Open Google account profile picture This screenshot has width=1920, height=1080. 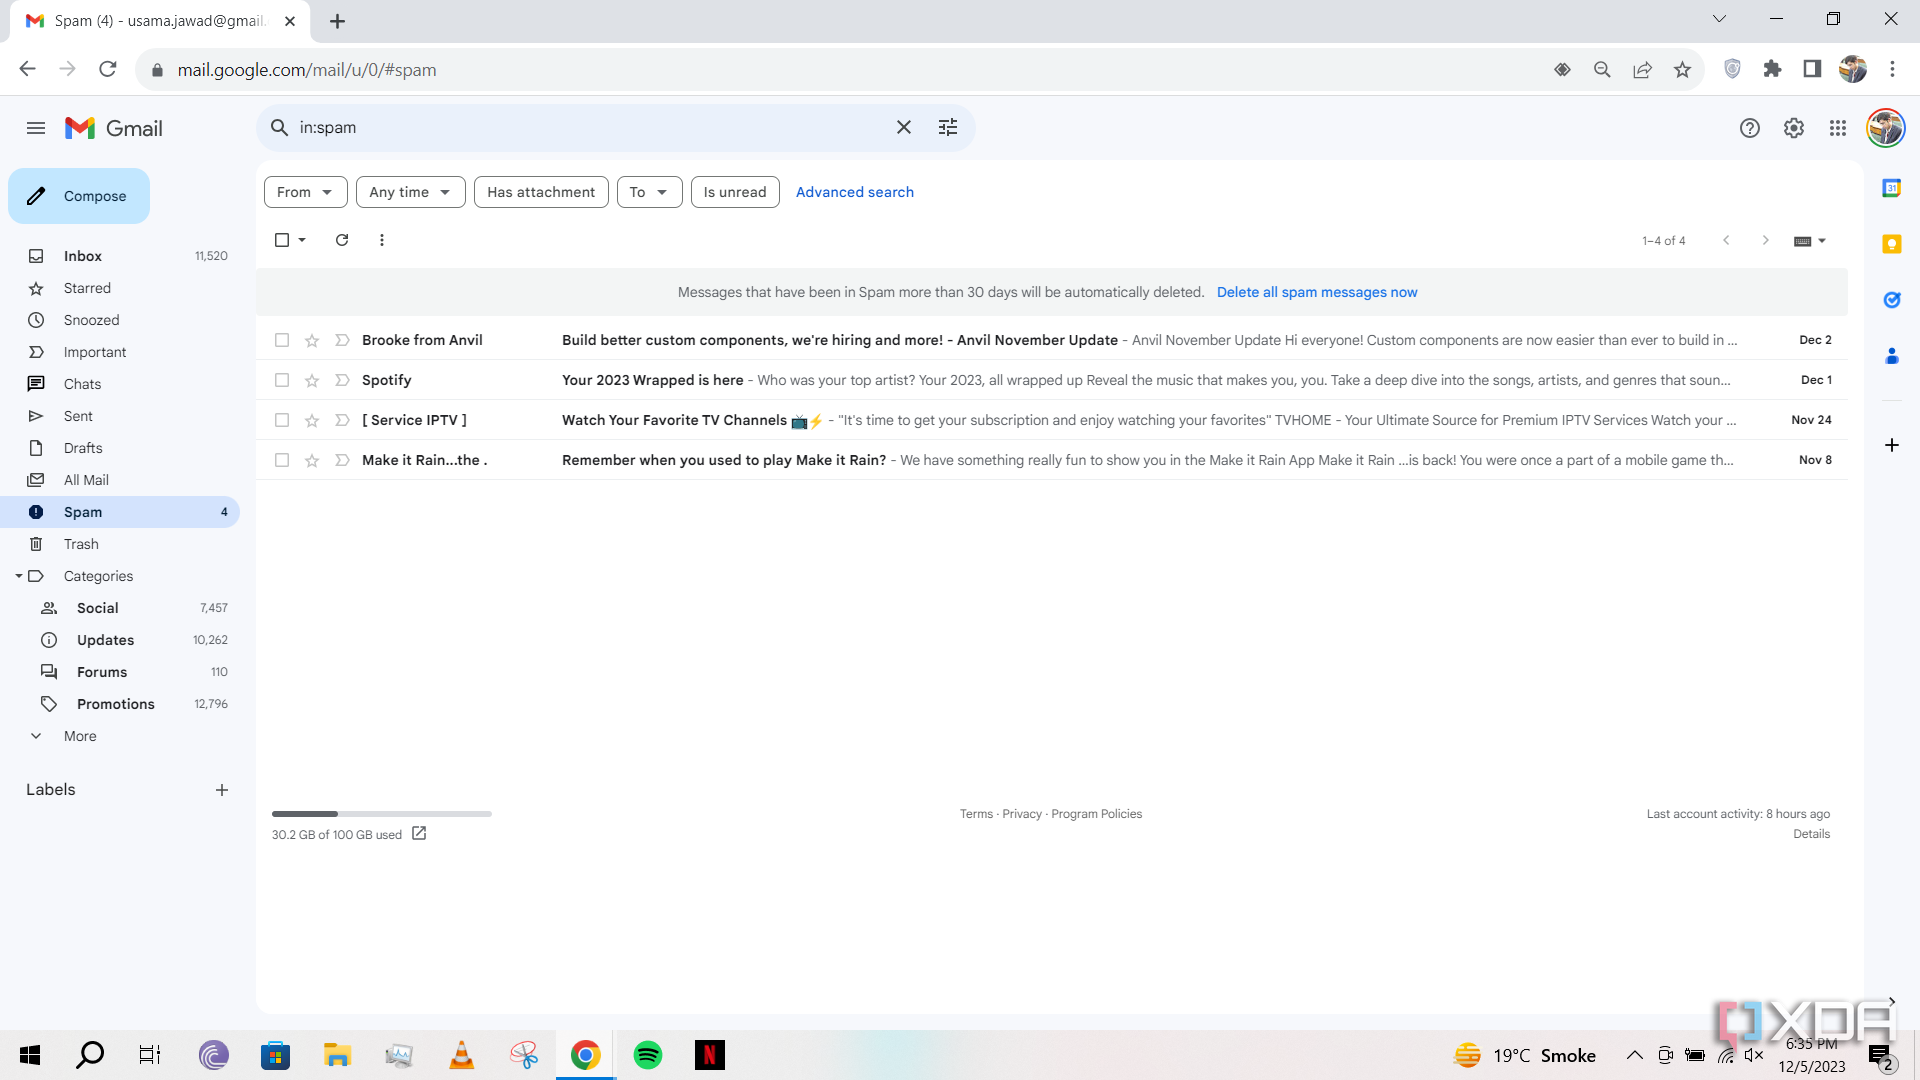pos(1886,128)
